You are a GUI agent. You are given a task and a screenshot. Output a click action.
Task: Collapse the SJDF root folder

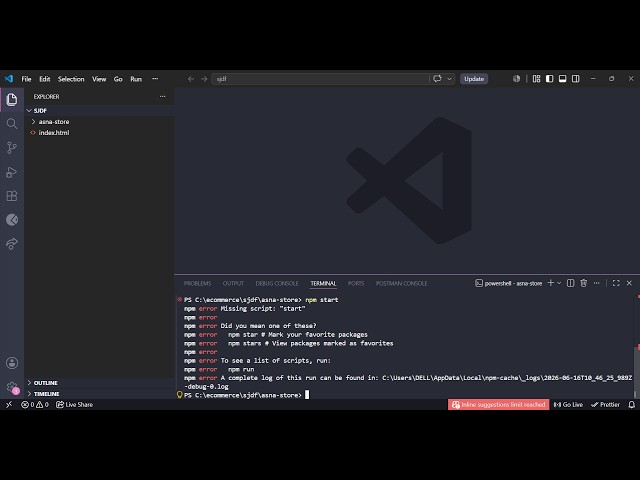pos(29,111)
